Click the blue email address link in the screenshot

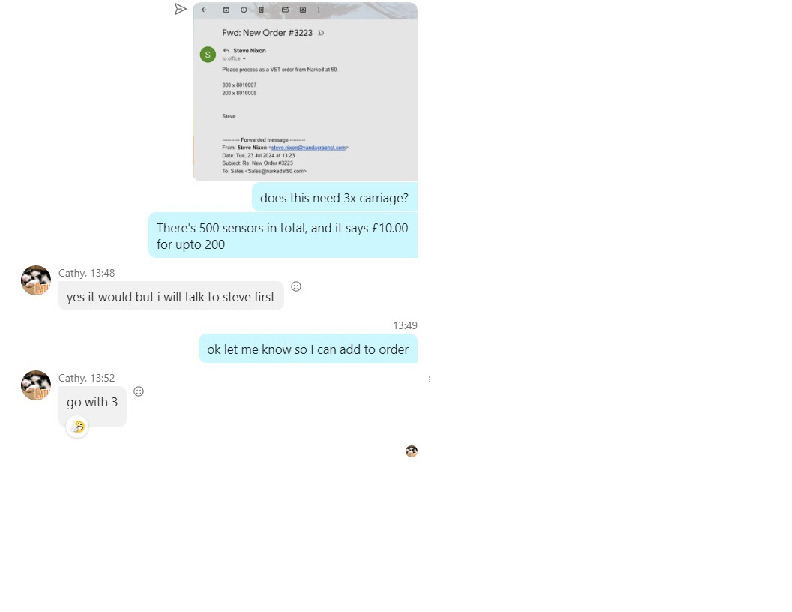[x=308, y=147]
